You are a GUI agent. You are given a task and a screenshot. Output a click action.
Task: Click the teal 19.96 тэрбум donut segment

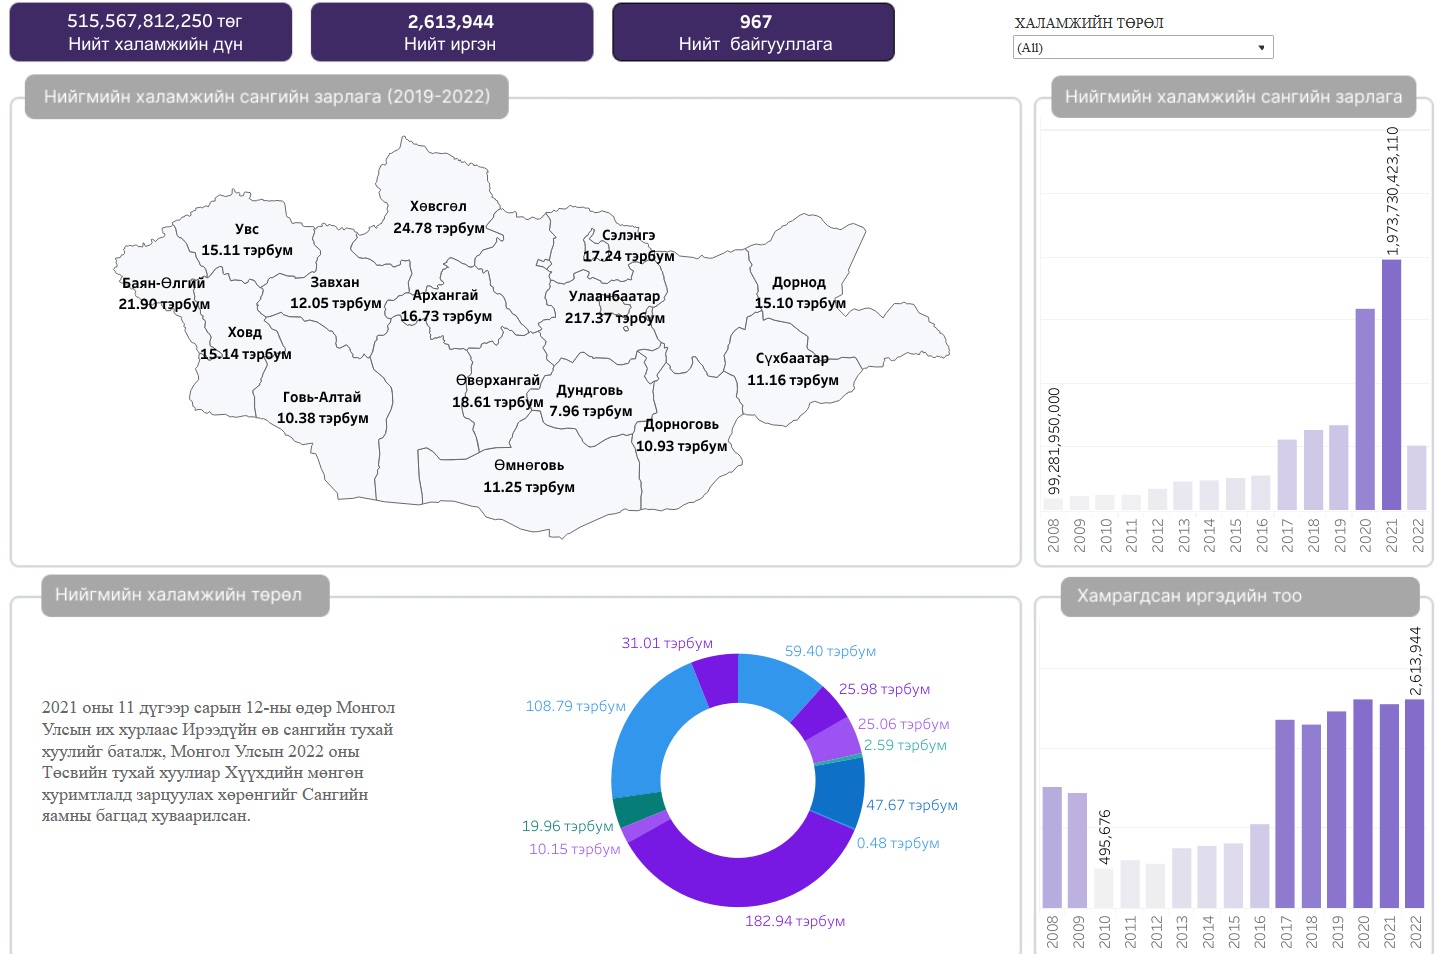(x=636, y=808)
